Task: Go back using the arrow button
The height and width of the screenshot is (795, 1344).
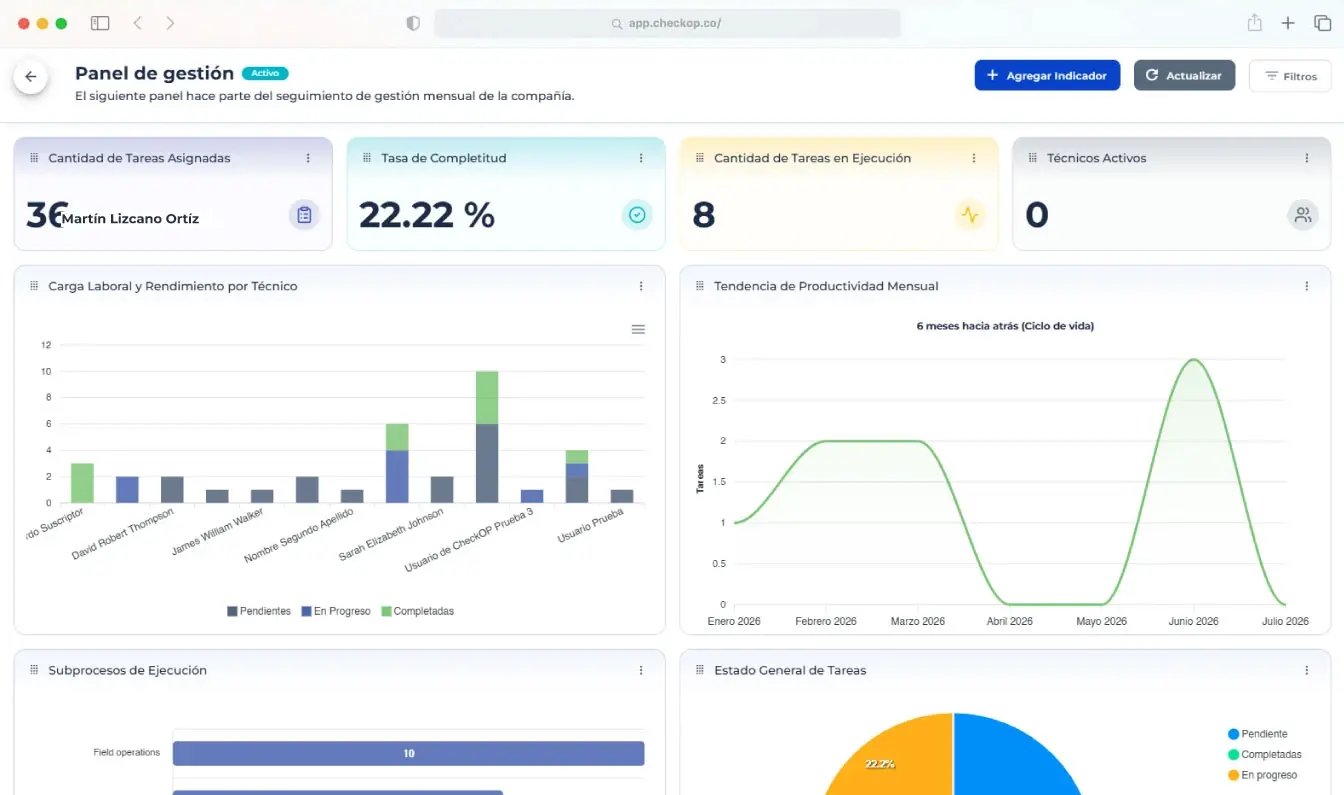Action: pyautogui.click(x=31, y=77)
